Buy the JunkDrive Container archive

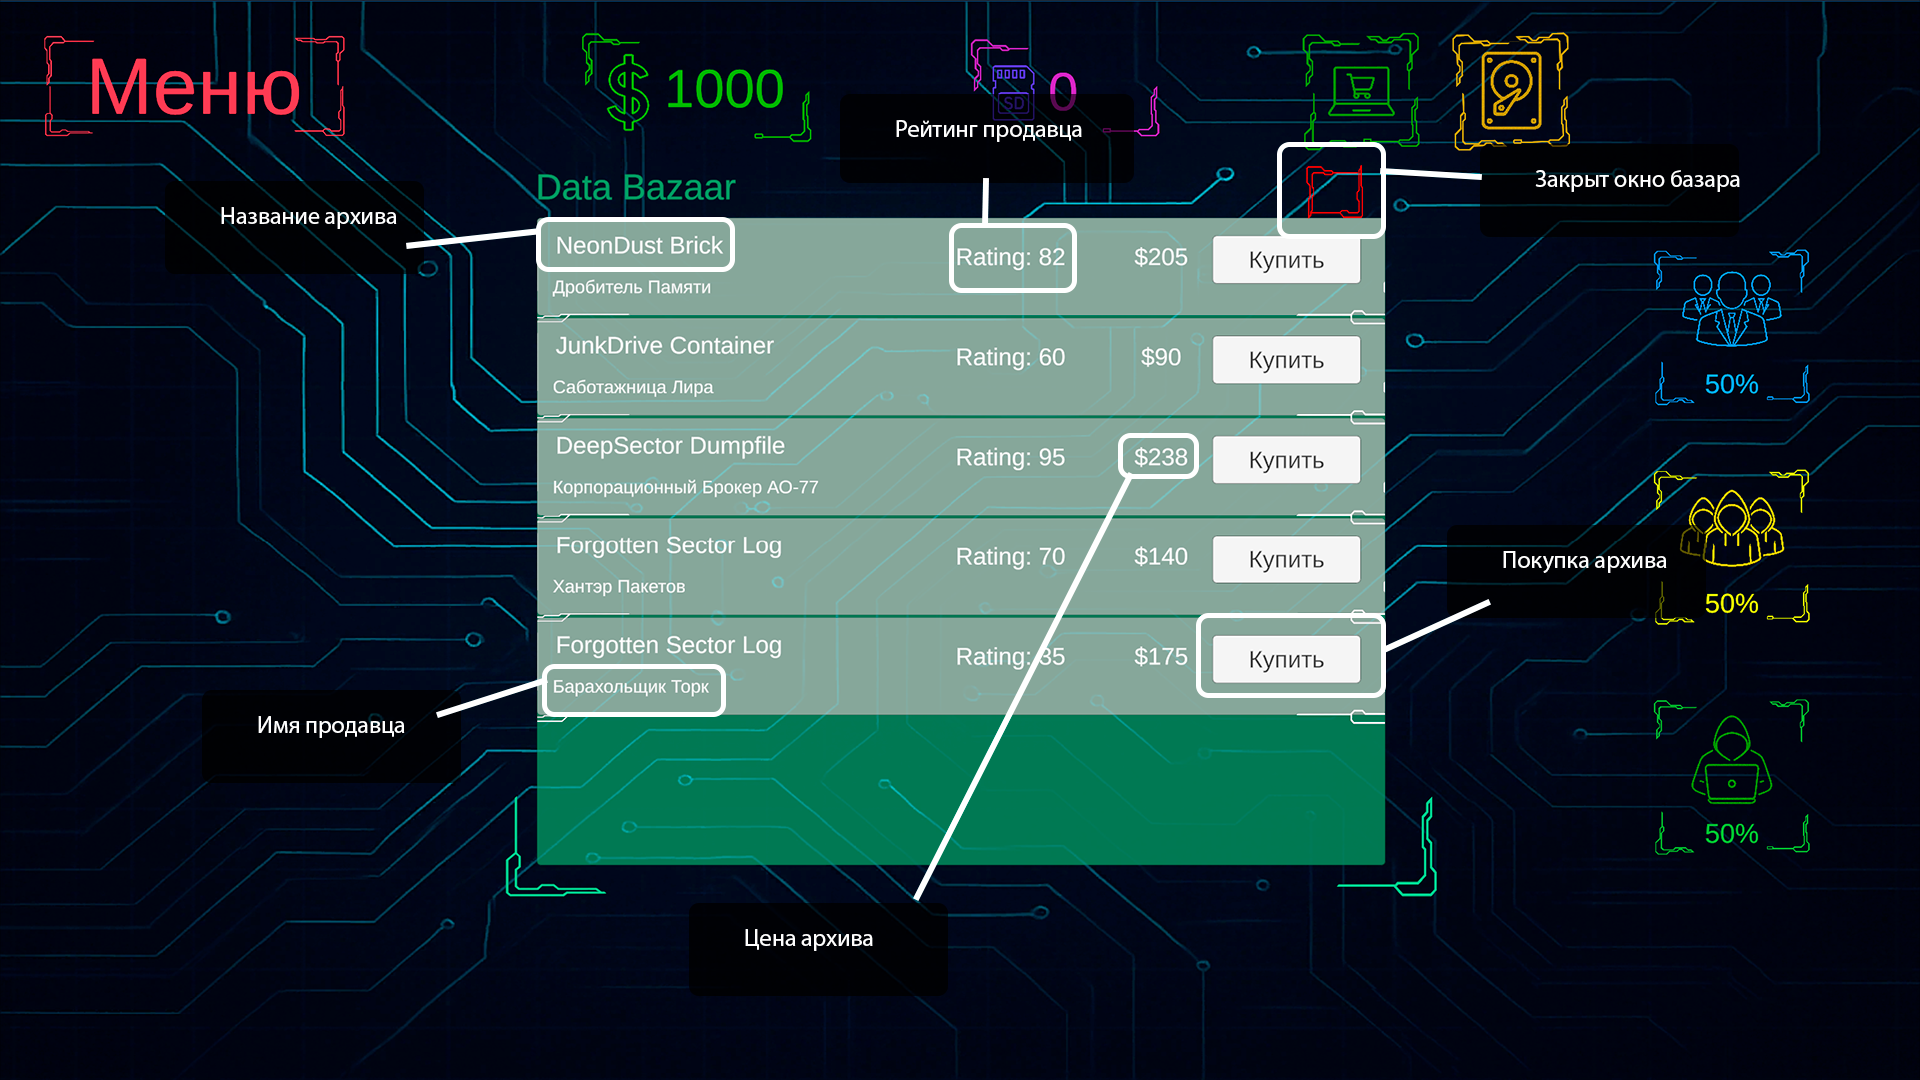(1285, 360)
